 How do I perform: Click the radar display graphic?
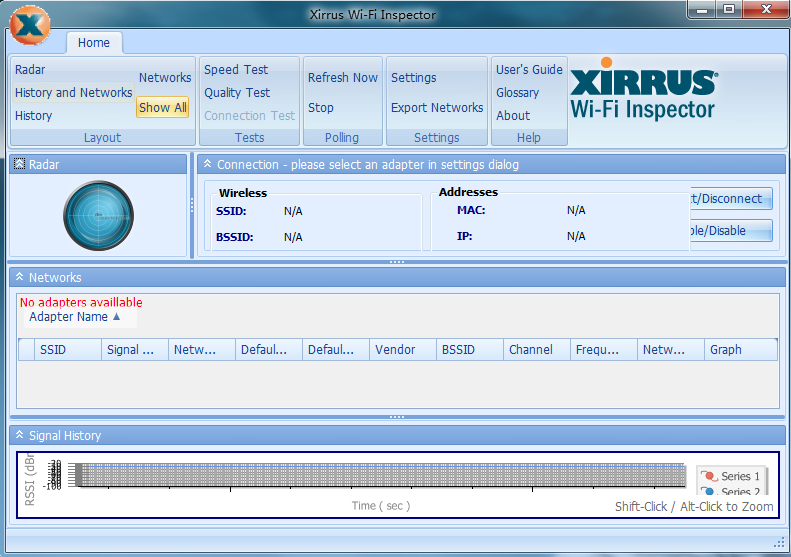(x=98, y=215)
